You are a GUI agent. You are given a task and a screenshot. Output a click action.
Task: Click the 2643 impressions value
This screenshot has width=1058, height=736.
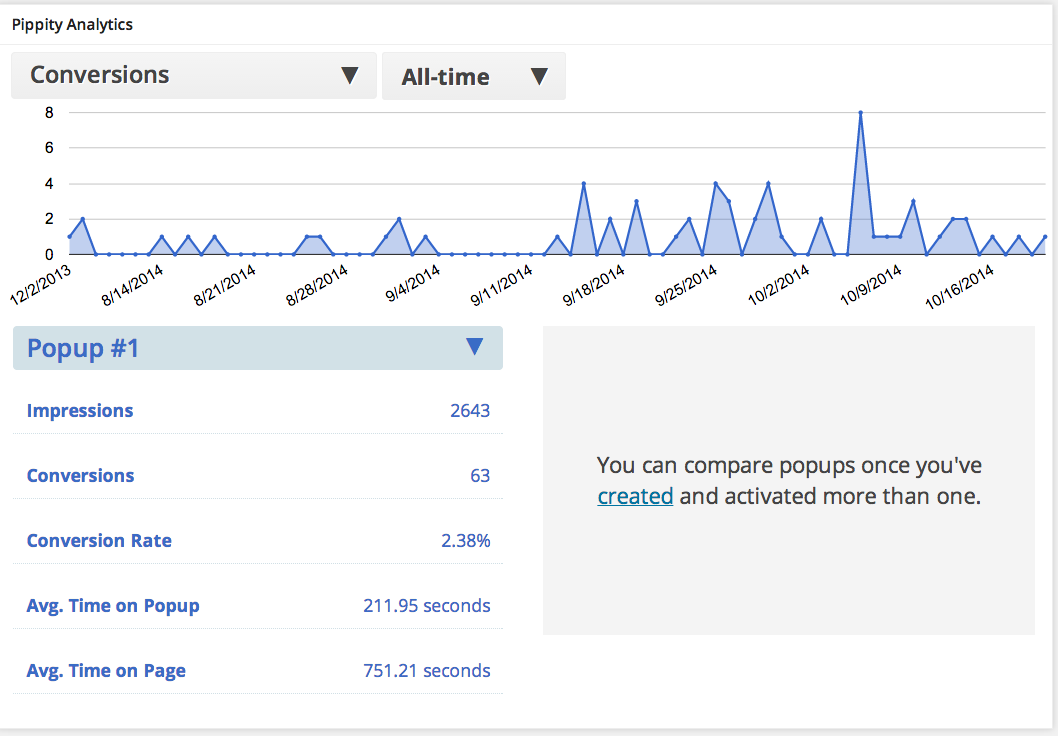click(470, 411)
